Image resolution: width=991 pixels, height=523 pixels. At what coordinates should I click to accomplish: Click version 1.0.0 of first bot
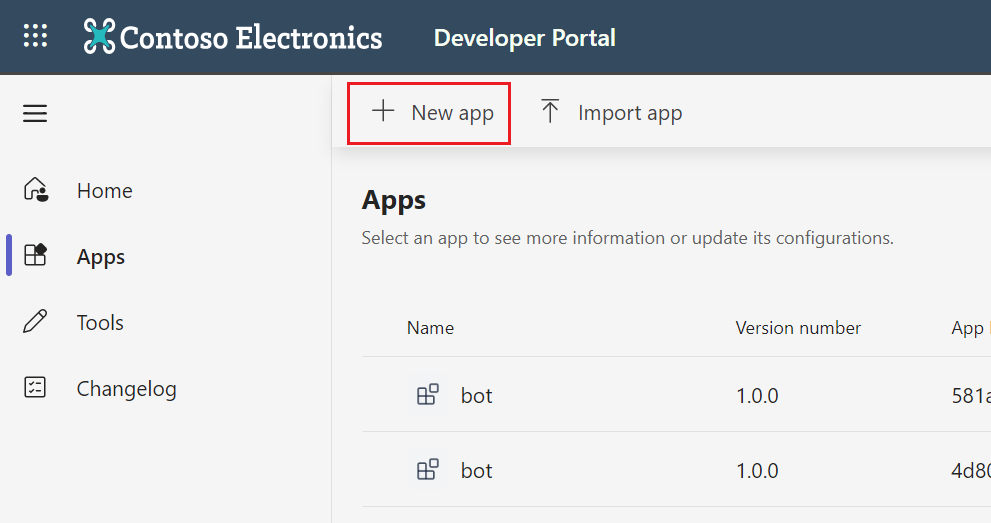pos(757,396)
